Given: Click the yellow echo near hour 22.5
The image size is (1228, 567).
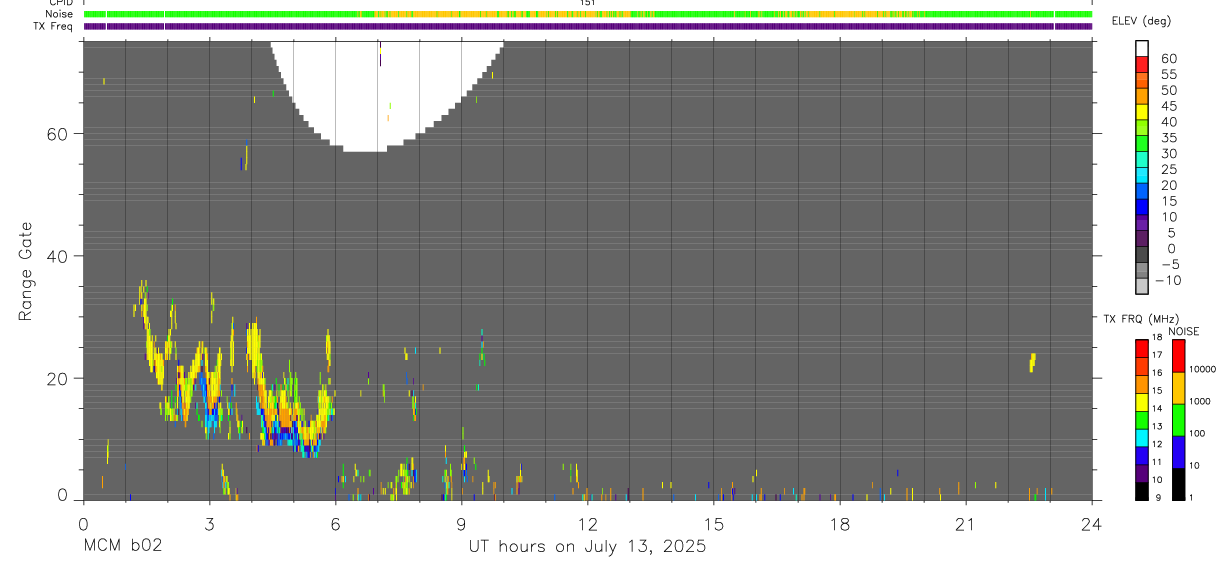Looking at the screenshot, I should click(1032, 362).
